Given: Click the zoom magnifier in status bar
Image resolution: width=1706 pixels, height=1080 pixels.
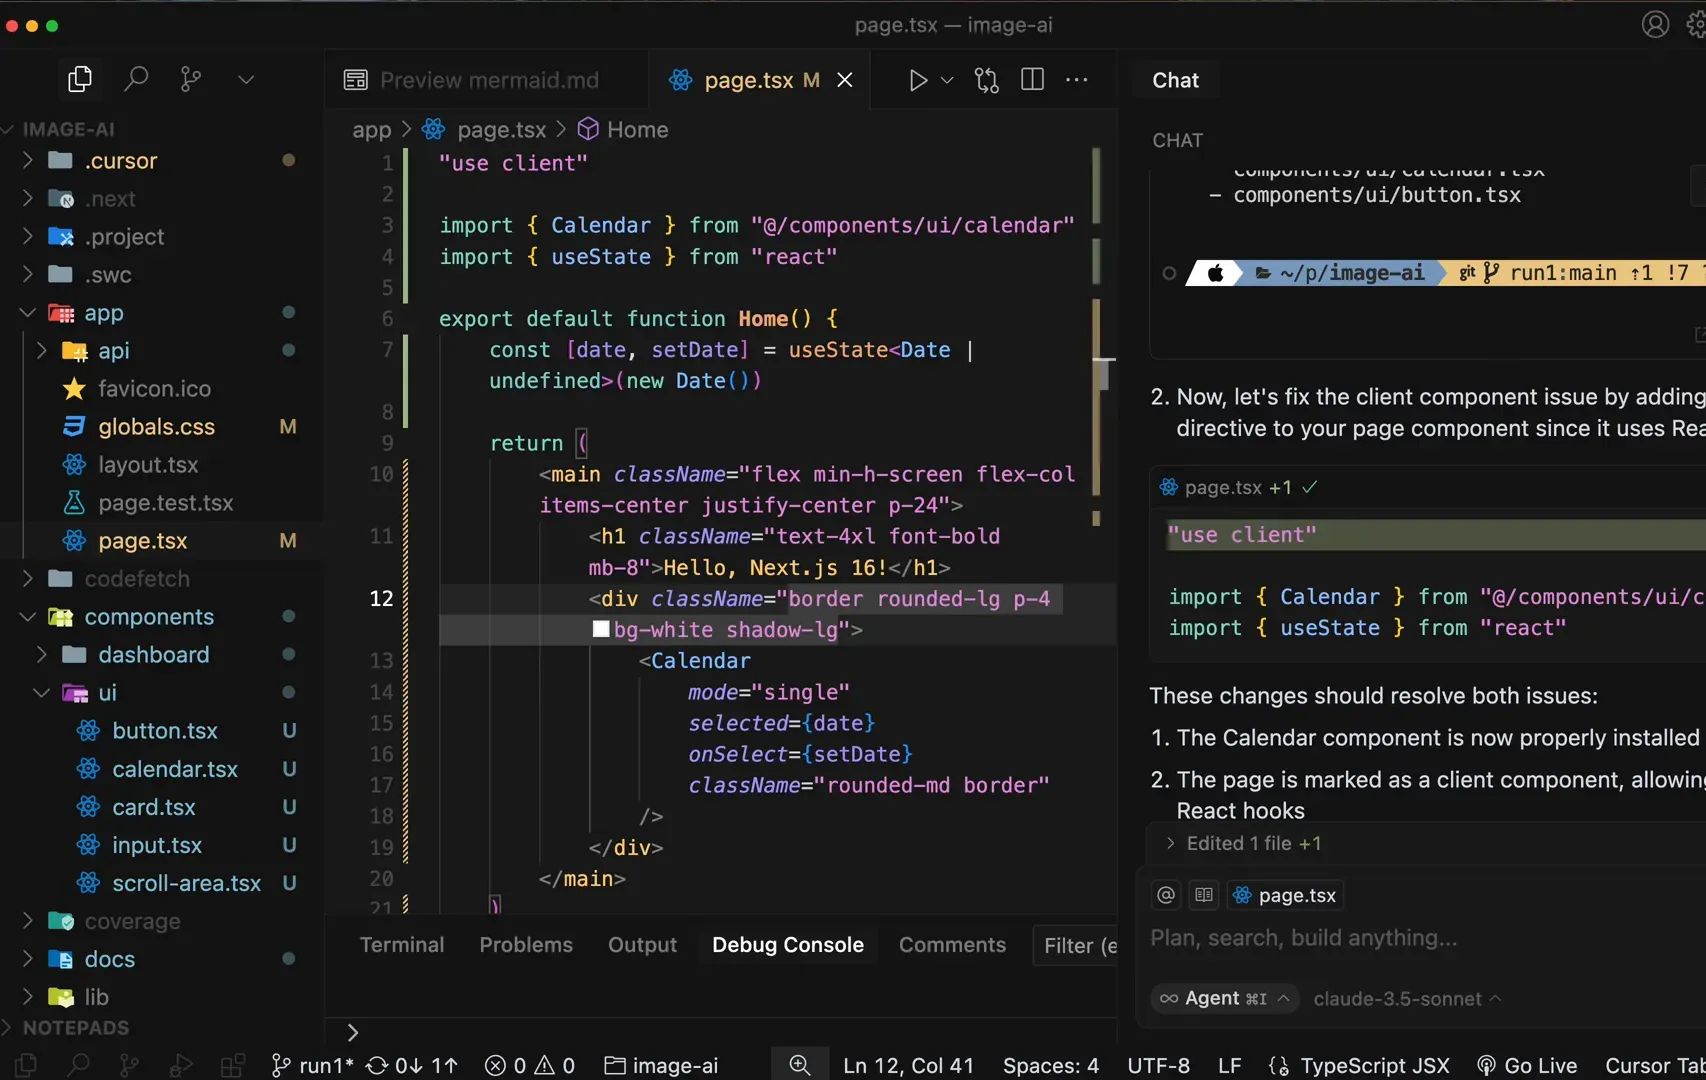Looking at the screenshot, I should 799,1065.
